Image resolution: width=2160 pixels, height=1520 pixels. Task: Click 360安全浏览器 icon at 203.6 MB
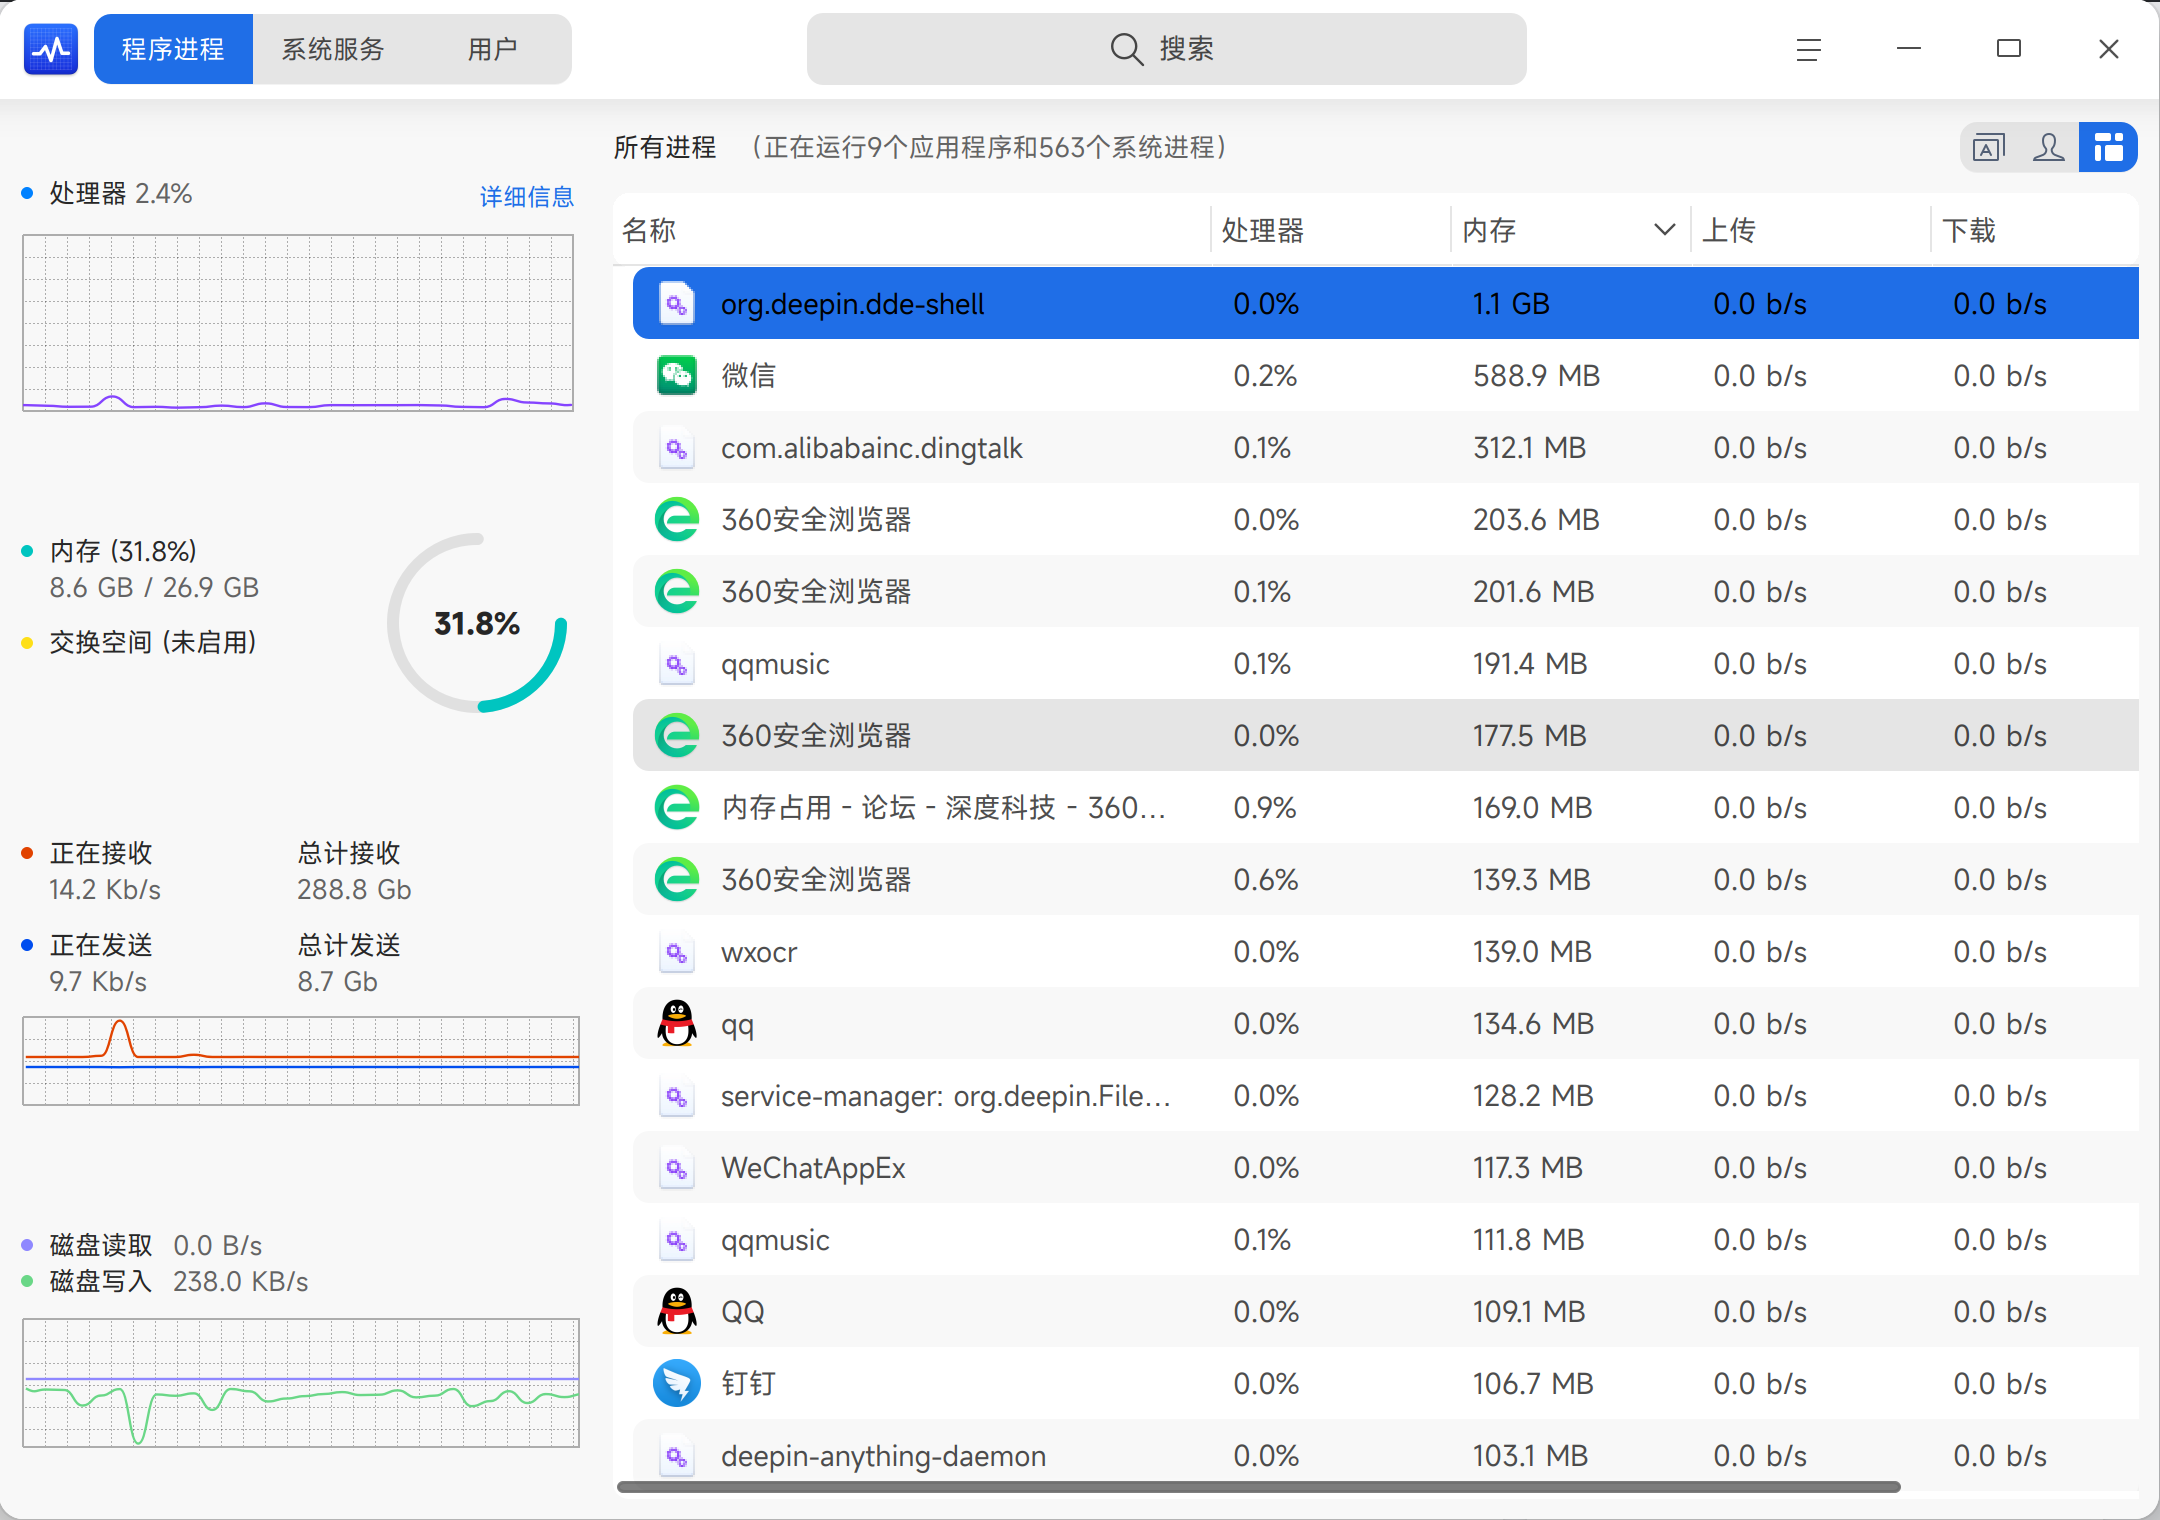(x=677, y=520)
